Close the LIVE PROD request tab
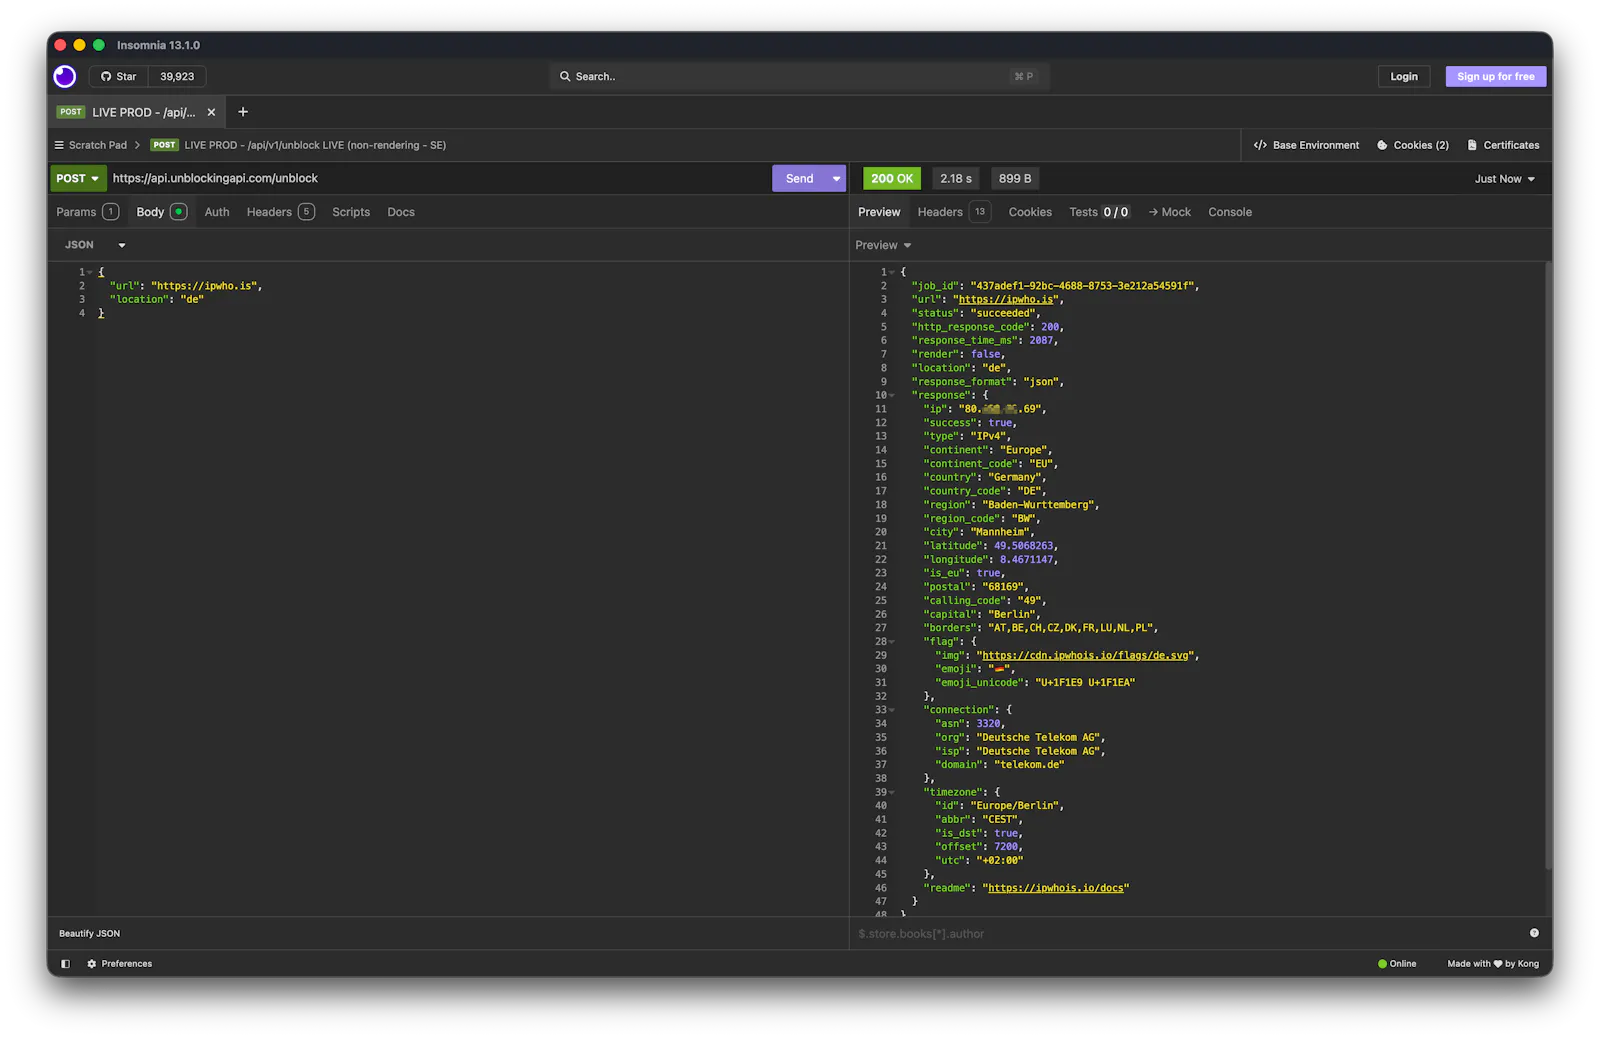 tap(211, 113)
